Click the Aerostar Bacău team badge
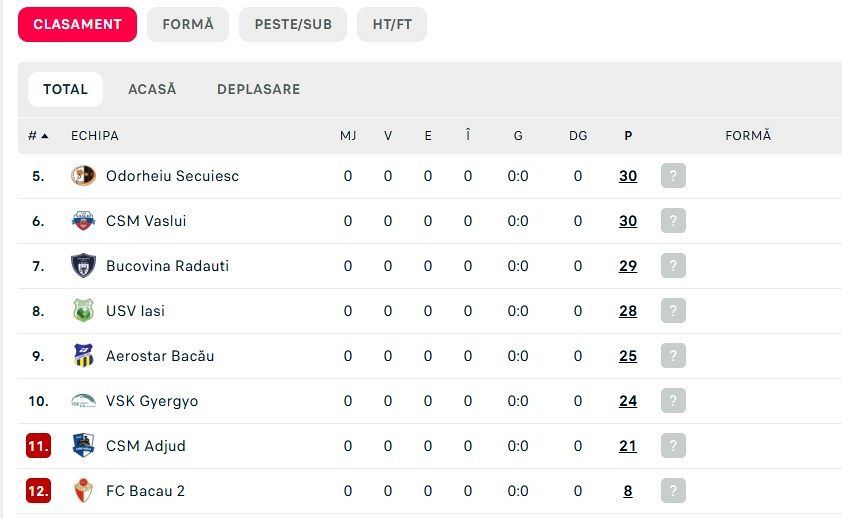Screen dimensions: 842x518 (x=83, y=356)
